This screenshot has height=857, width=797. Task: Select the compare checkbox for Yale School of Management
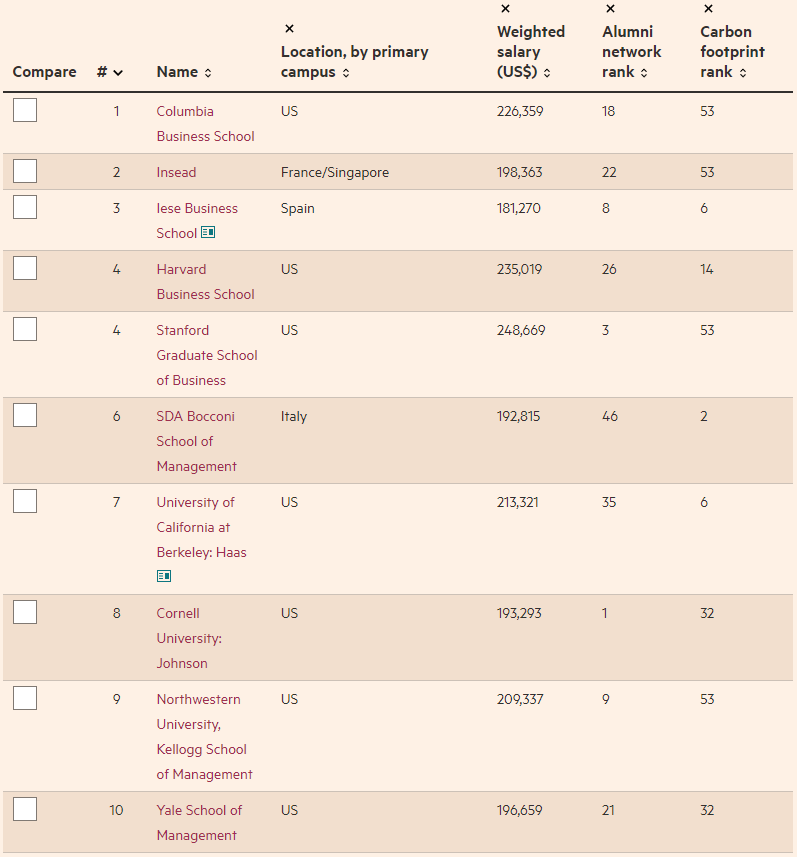(25, 809)
